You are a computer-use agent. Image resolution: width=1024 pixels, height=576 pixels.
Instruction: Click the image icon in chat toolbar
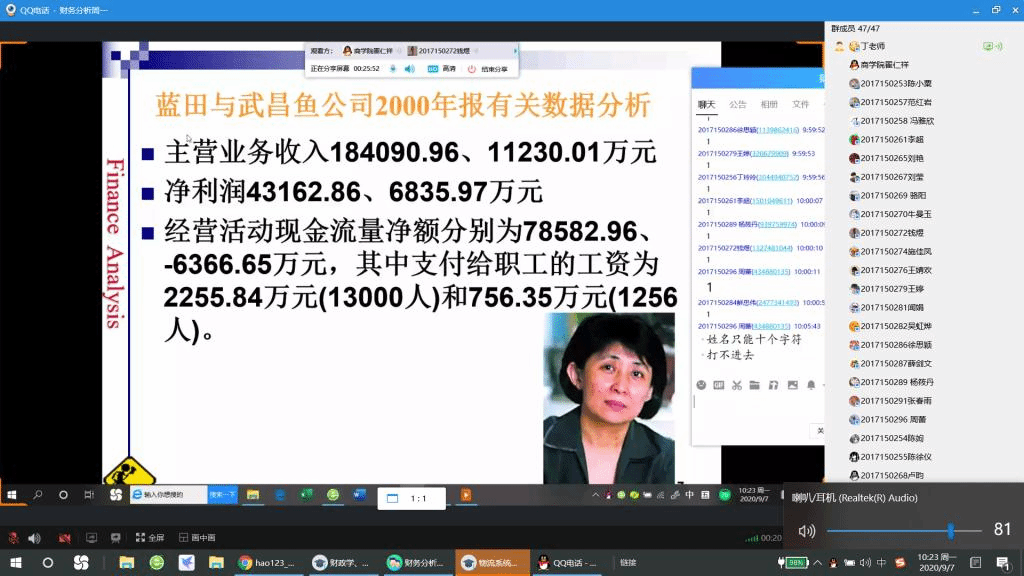[x=792, y=385]
